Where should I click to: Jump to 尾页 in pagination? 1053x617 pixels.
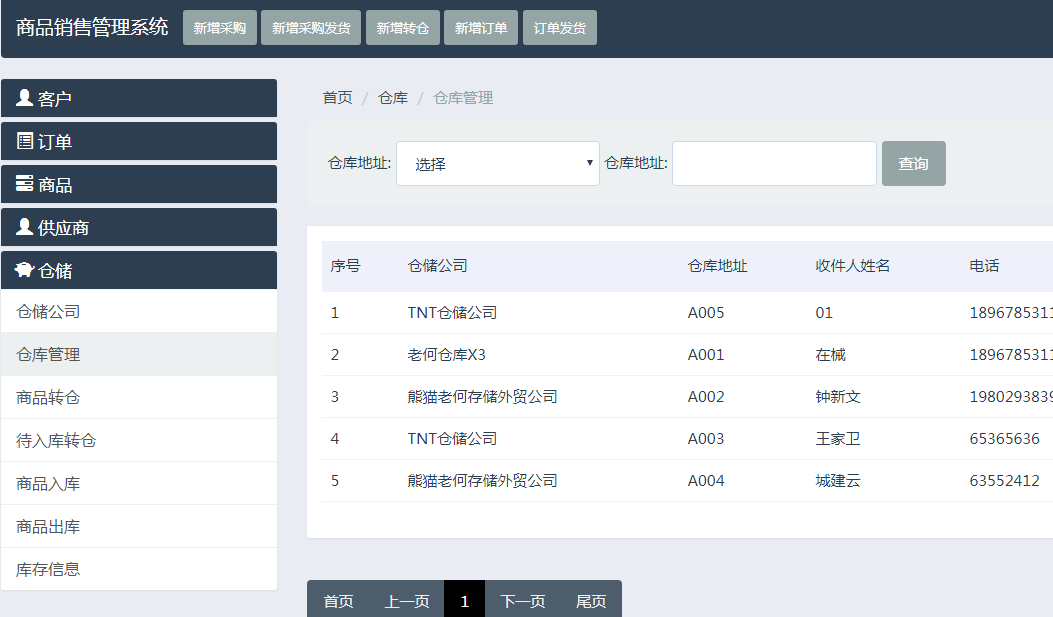pos(591,601)
